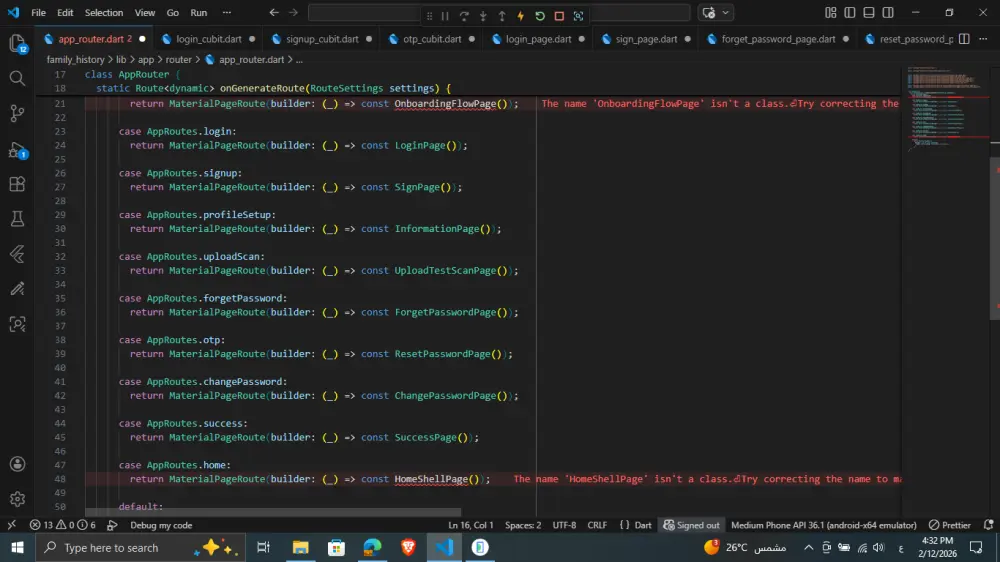The image size is (1000, 562).
Task: Open the widget inspector debug icon
Action: point(578,16)
